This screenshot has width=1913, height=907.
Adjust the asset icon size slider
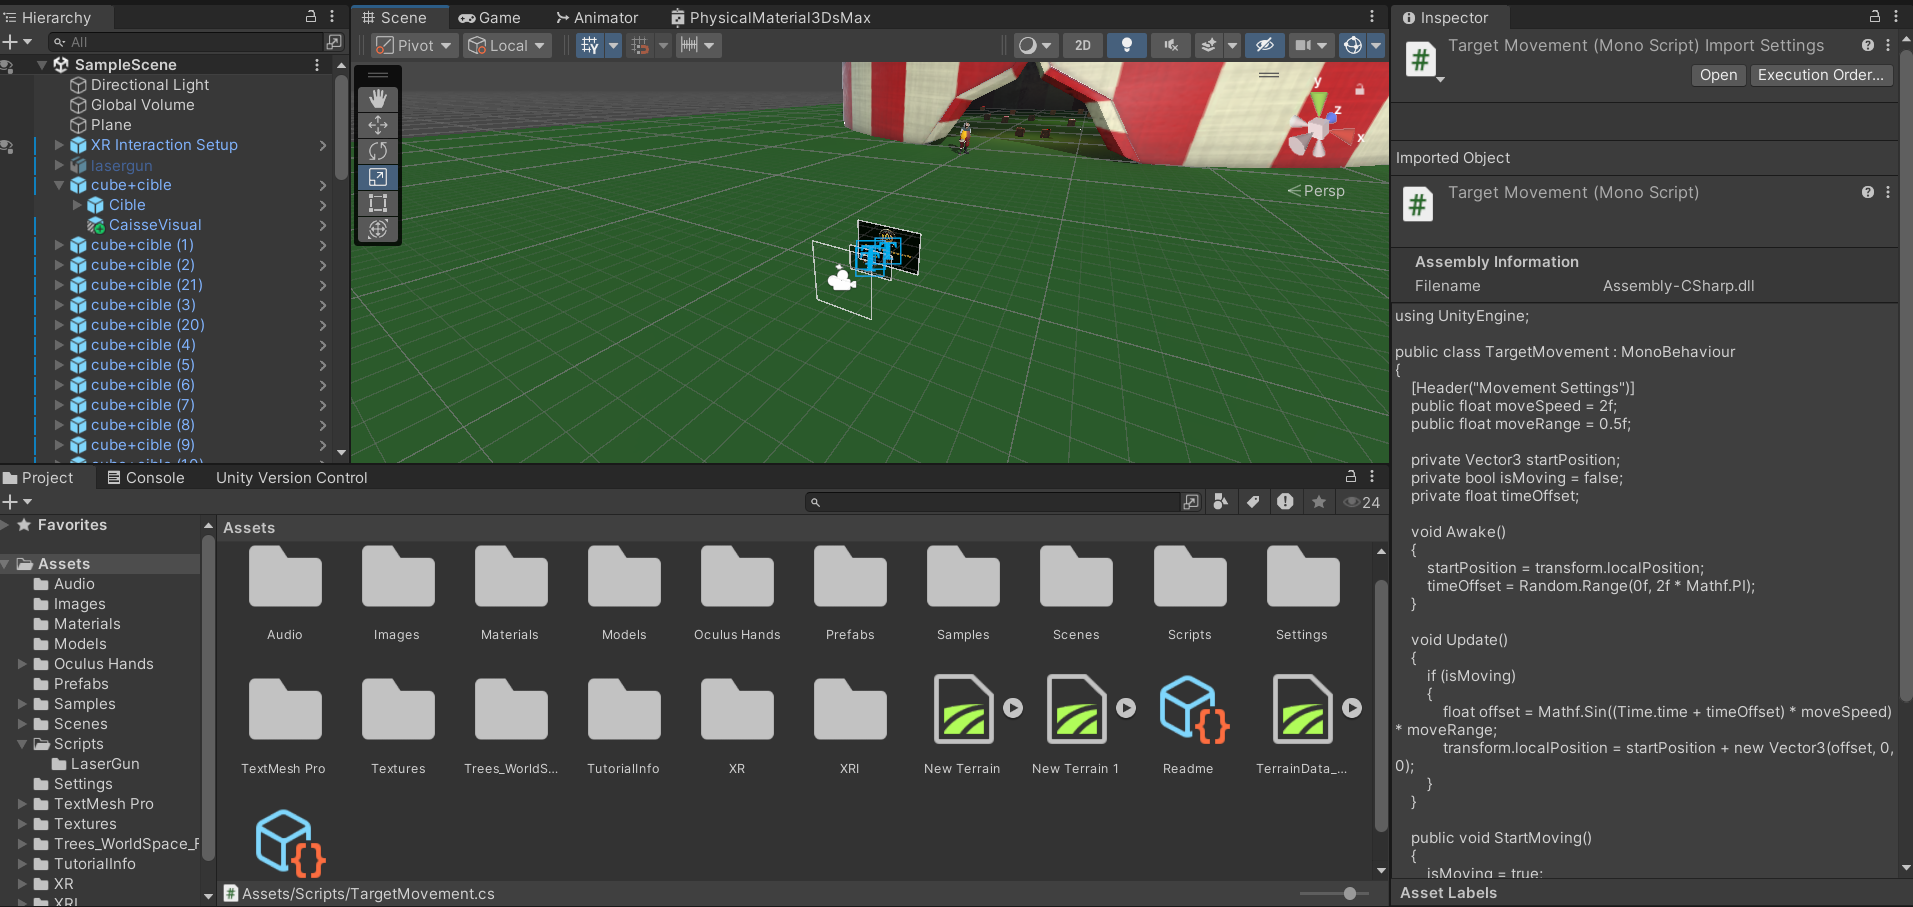[1349, 893]
